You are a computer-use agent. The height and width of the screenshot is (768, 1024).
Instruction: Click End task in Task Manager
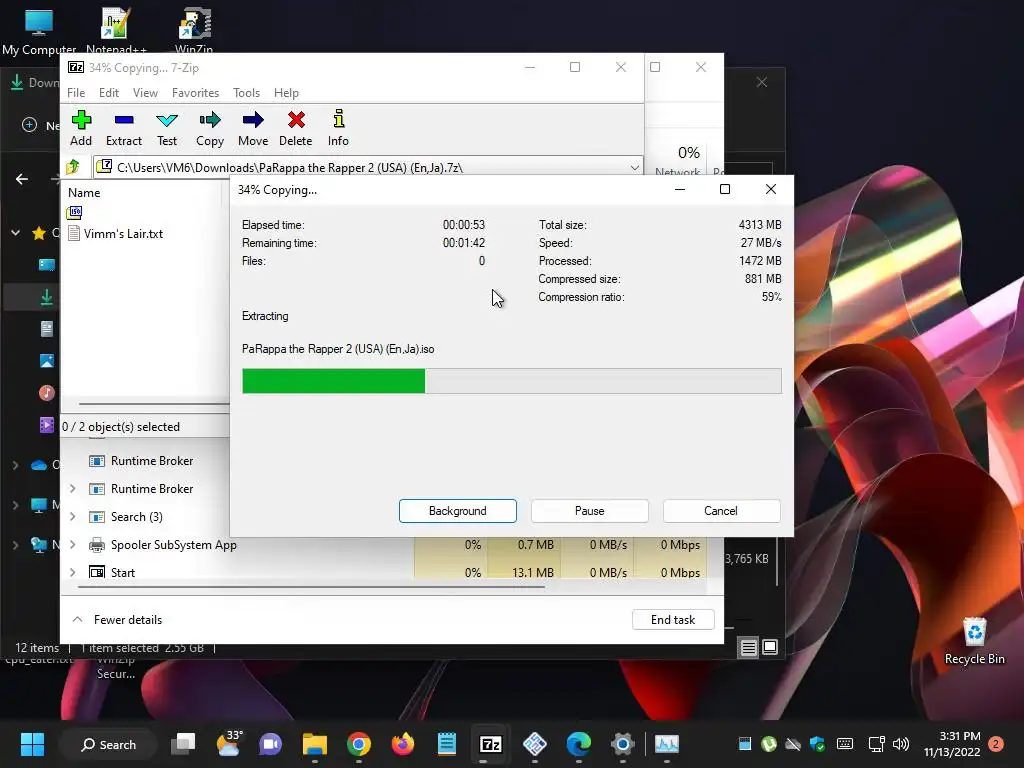673,620
